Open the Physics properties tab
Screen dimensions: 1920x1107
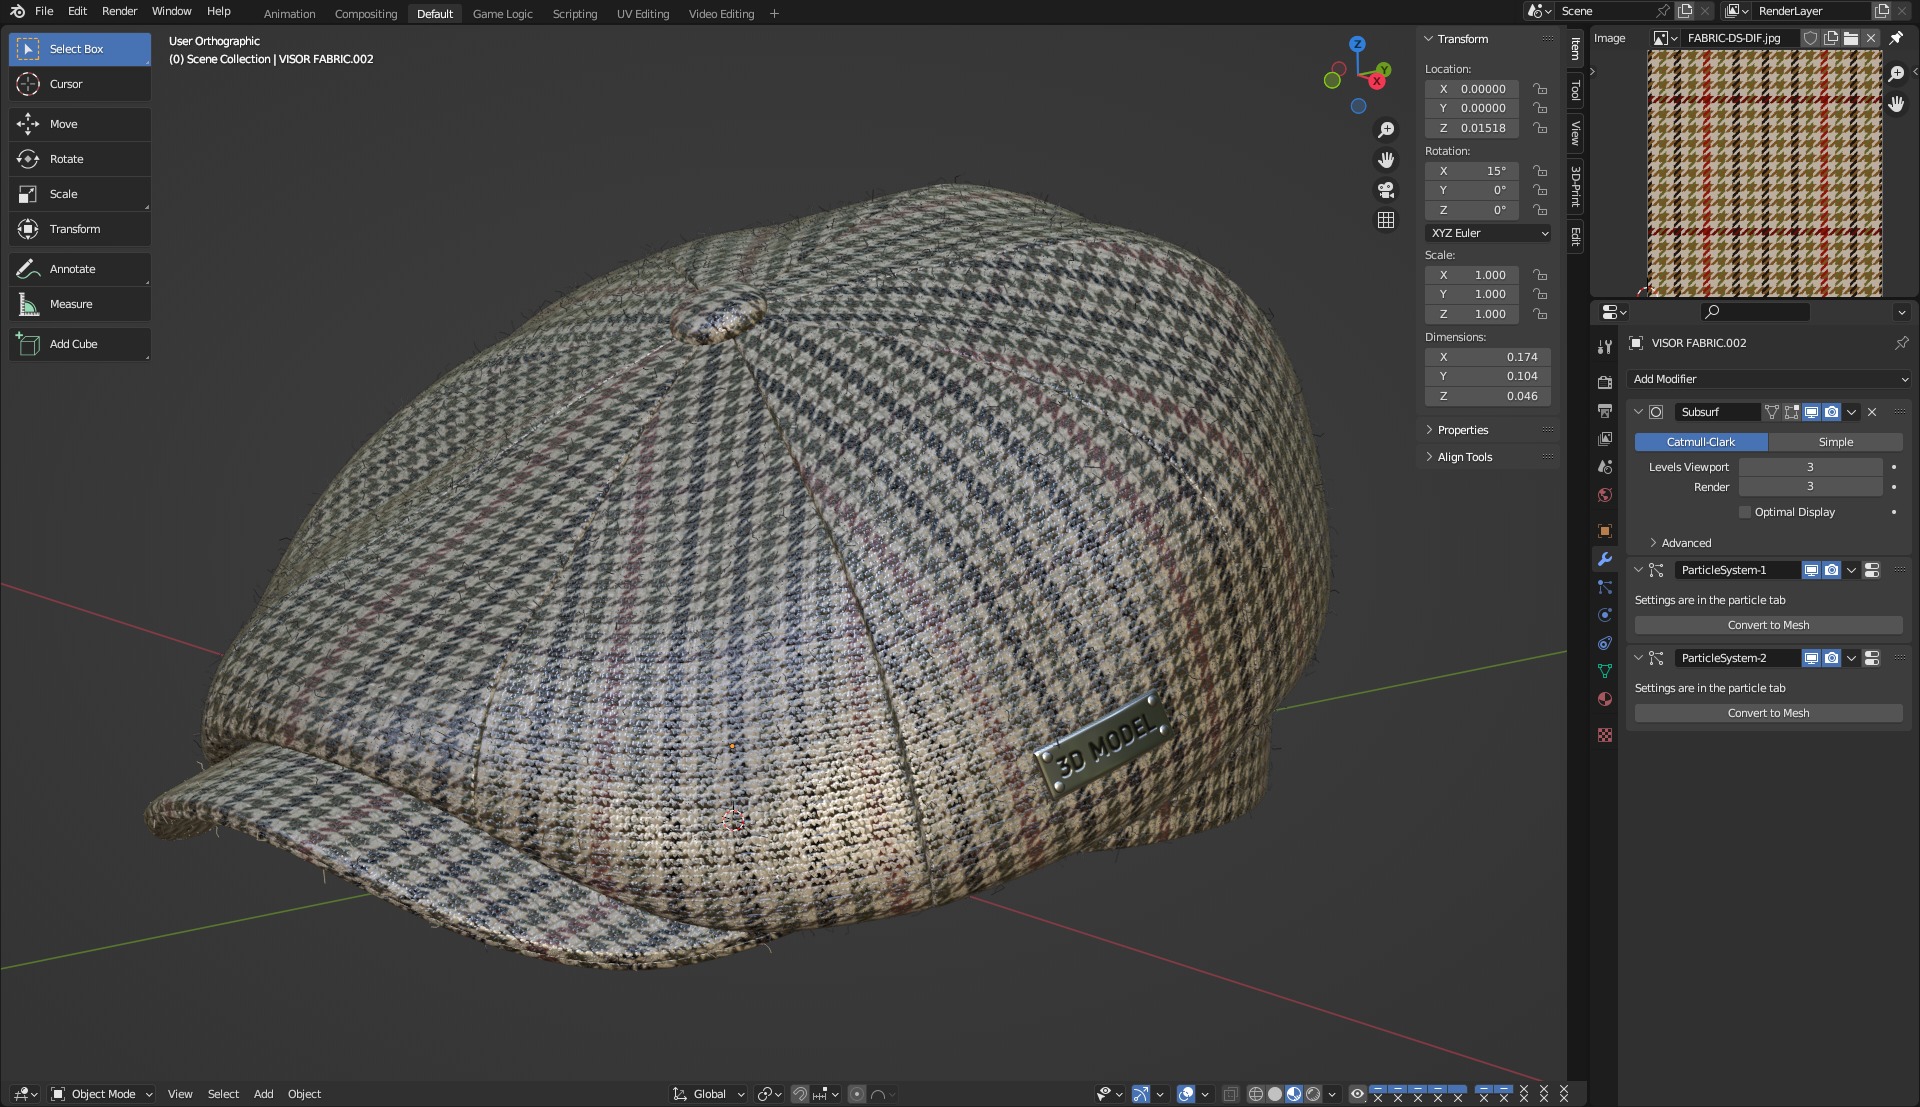[x=1605, y=615]
